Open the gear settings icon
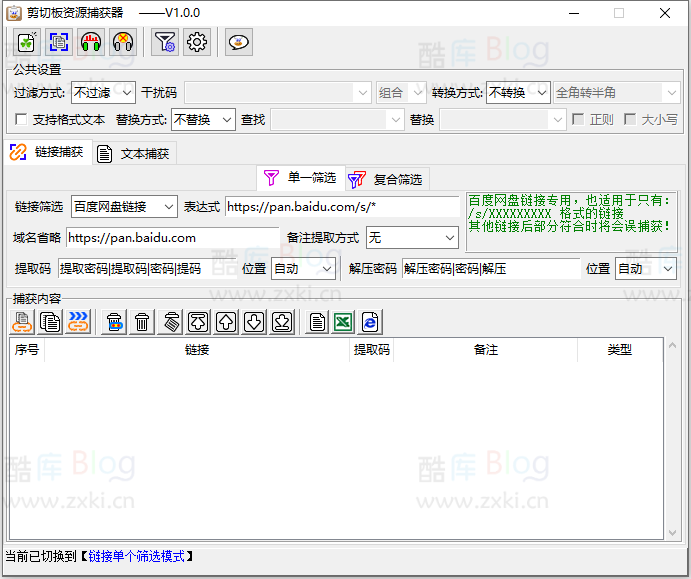The image size is (691, 579). tap(197, 42)
